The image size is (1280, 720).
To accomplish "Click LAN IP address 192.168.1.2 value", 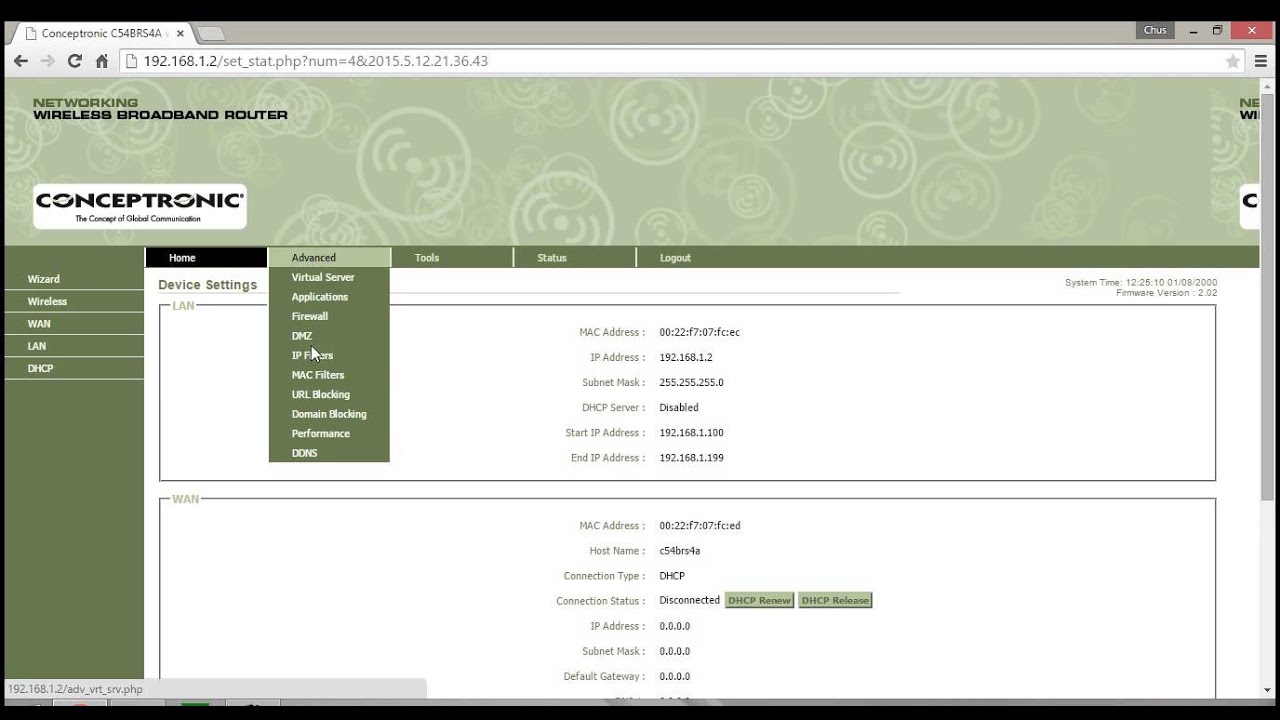I will click(x=686, y=357).
